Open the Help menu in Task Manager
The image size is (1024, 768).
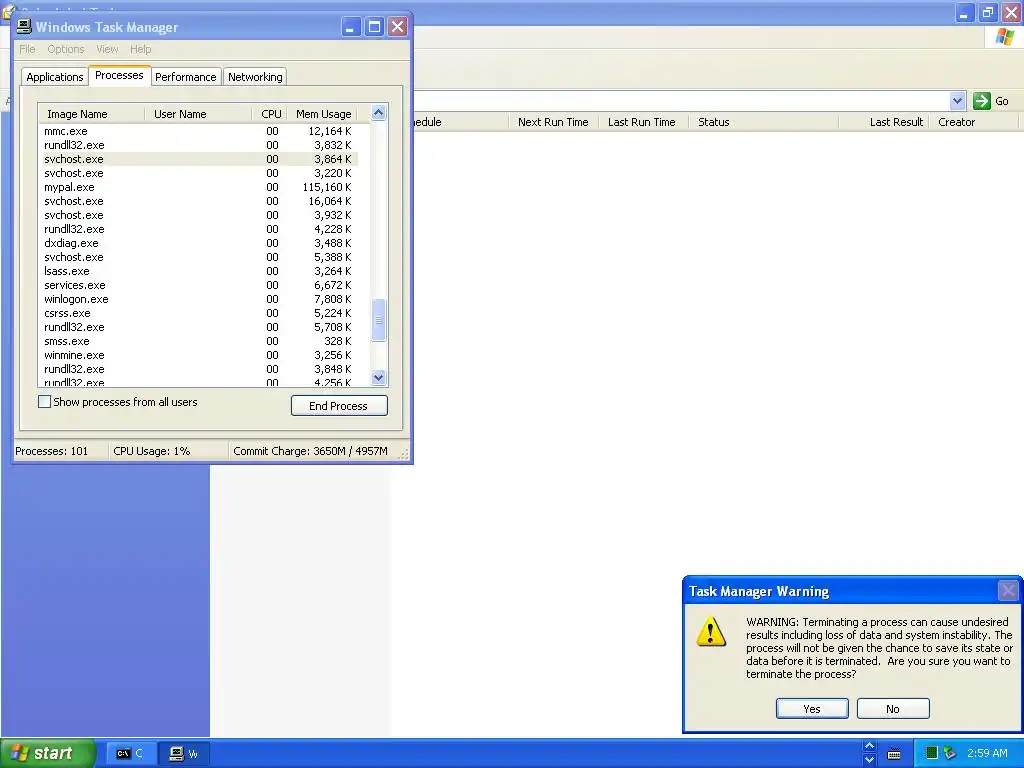[x=140, y=49]
